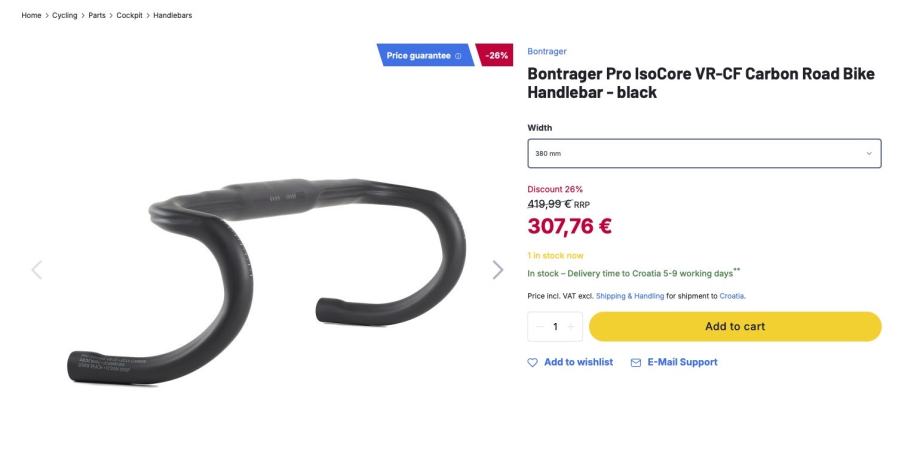Show the next product image arrow
This screenshot has width=920, height=449.
coord(498,270)
